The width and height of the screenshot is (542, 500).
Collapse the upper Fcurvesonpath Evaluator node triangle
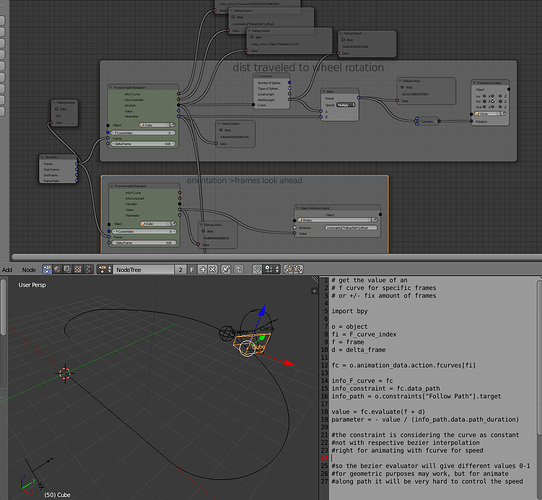(x=111, y=87)
